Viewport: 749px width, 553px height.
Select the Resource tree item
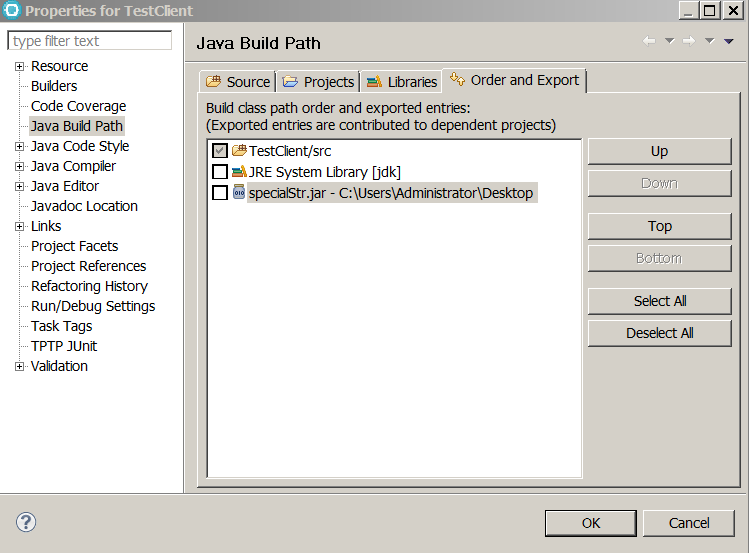point(59,66)
